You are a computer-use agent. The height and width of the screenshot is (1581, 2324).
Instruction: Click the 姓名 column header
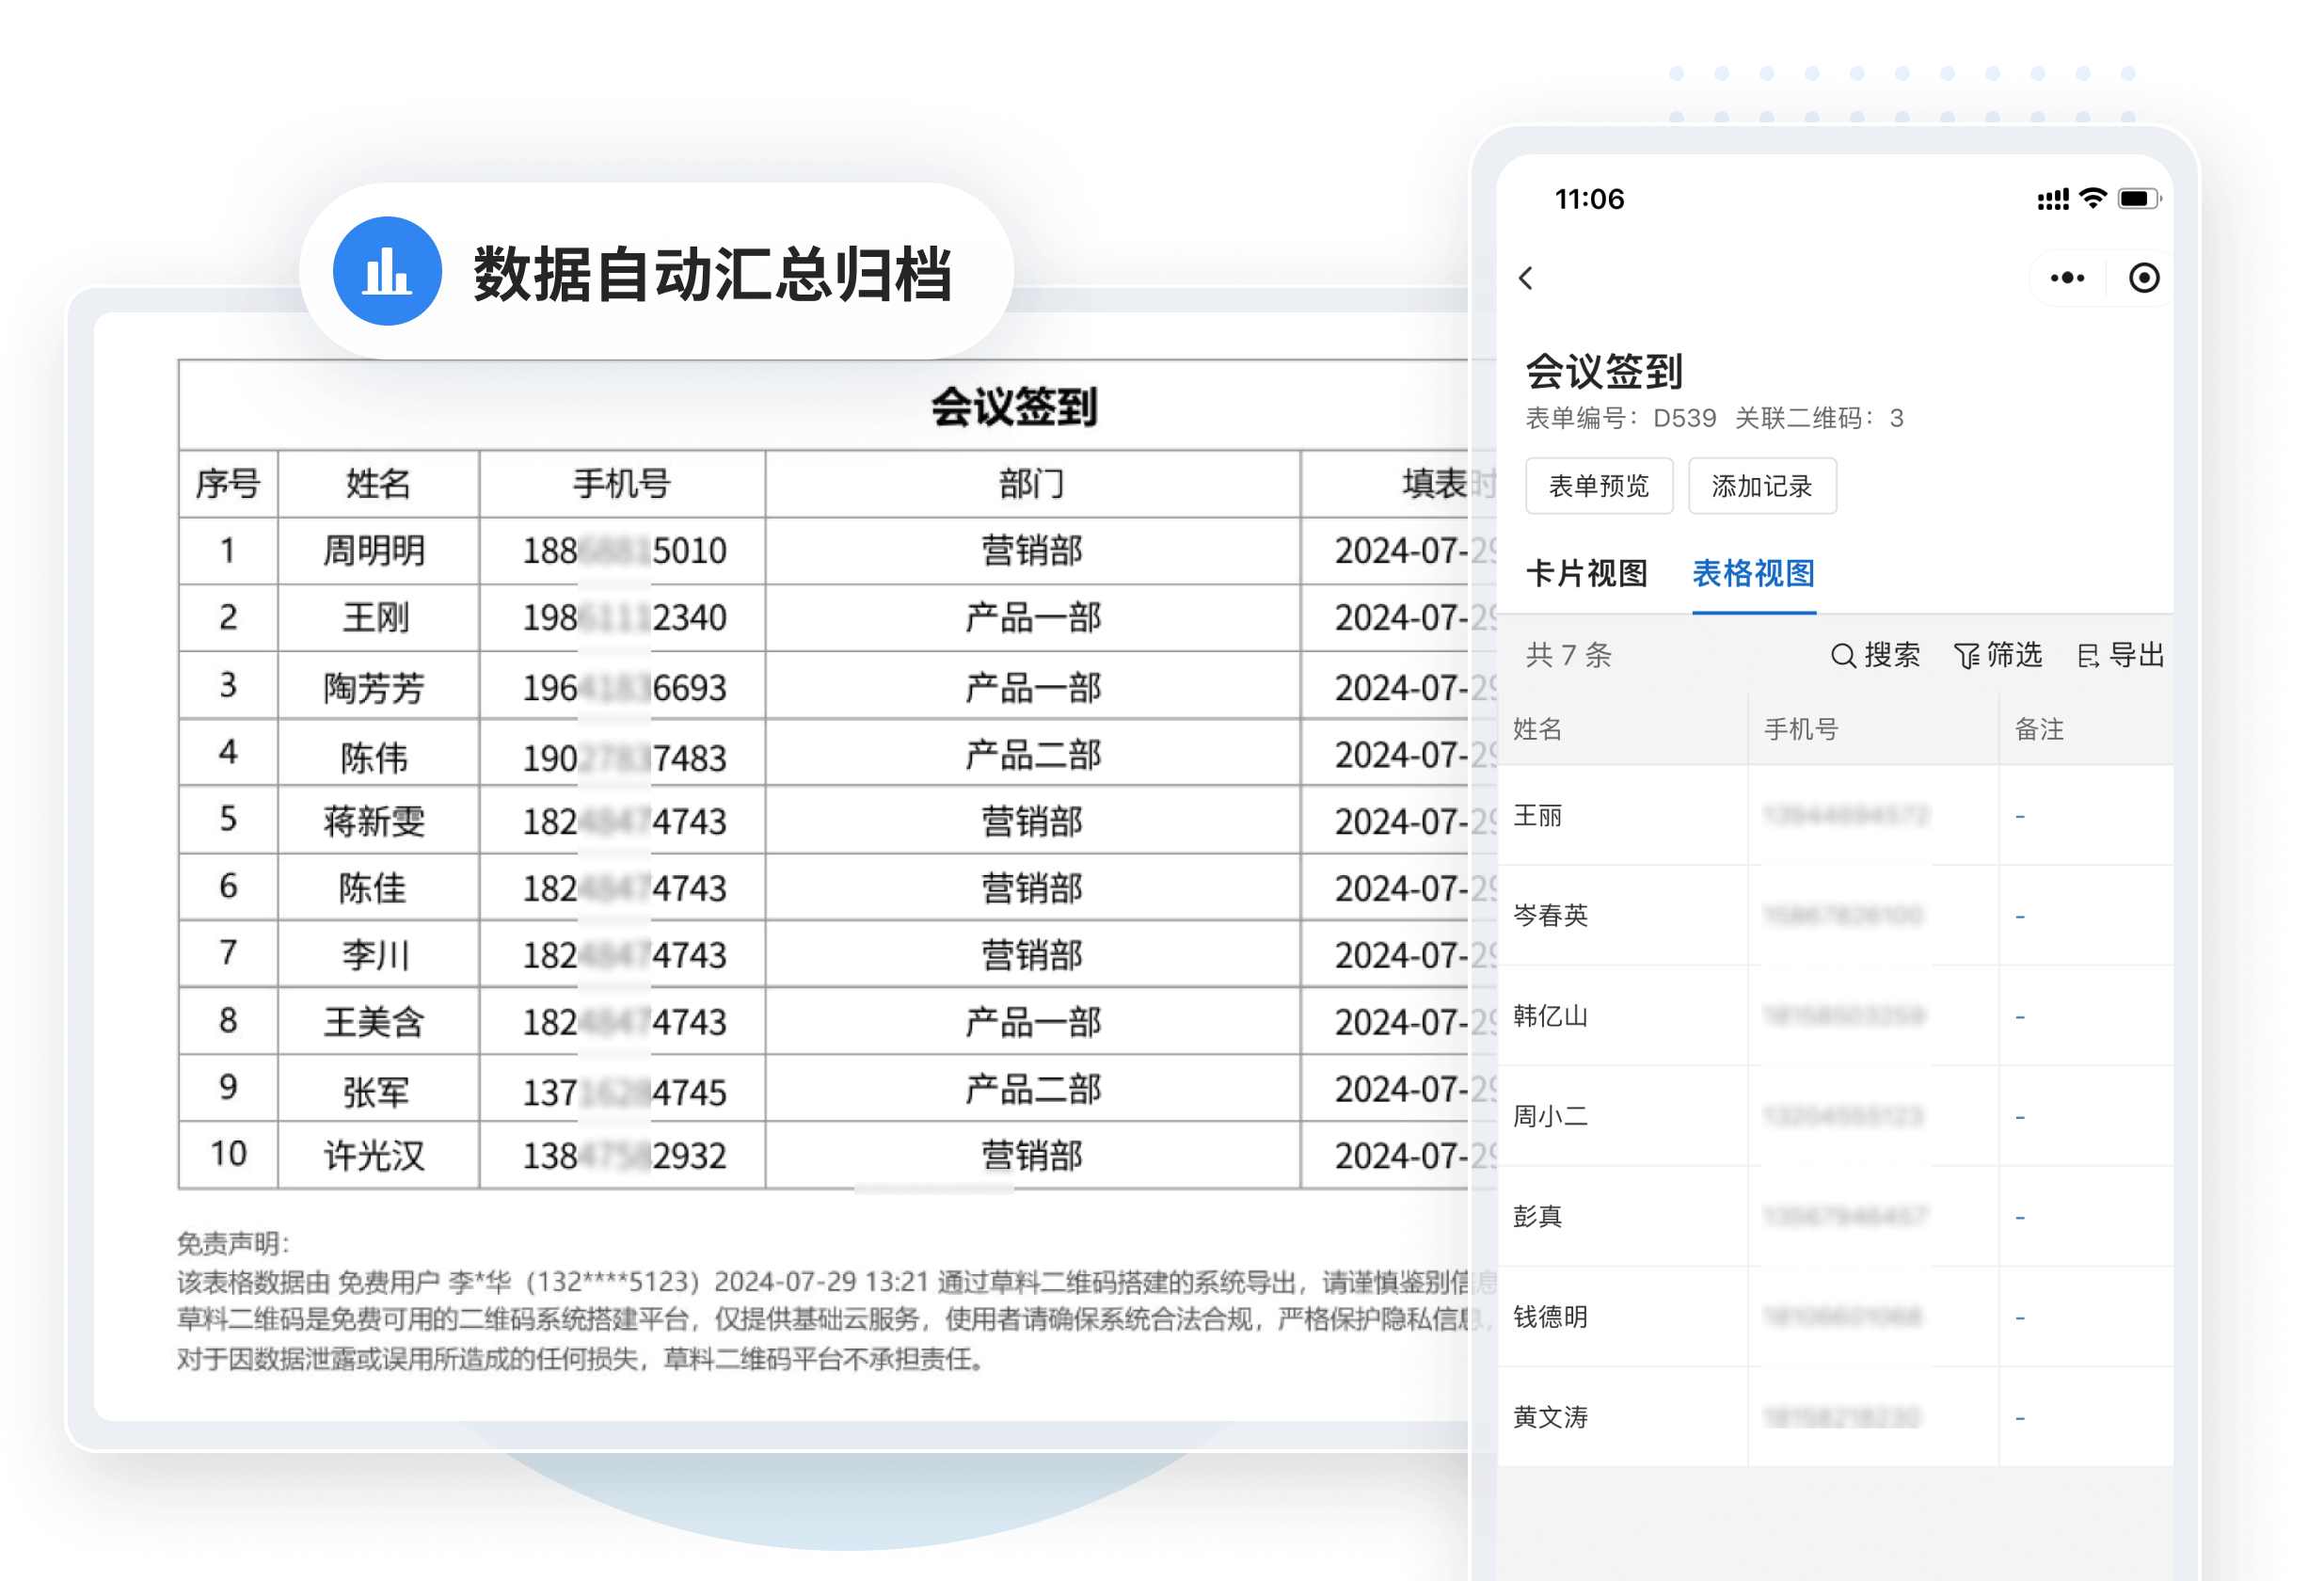pos(1541,730)
